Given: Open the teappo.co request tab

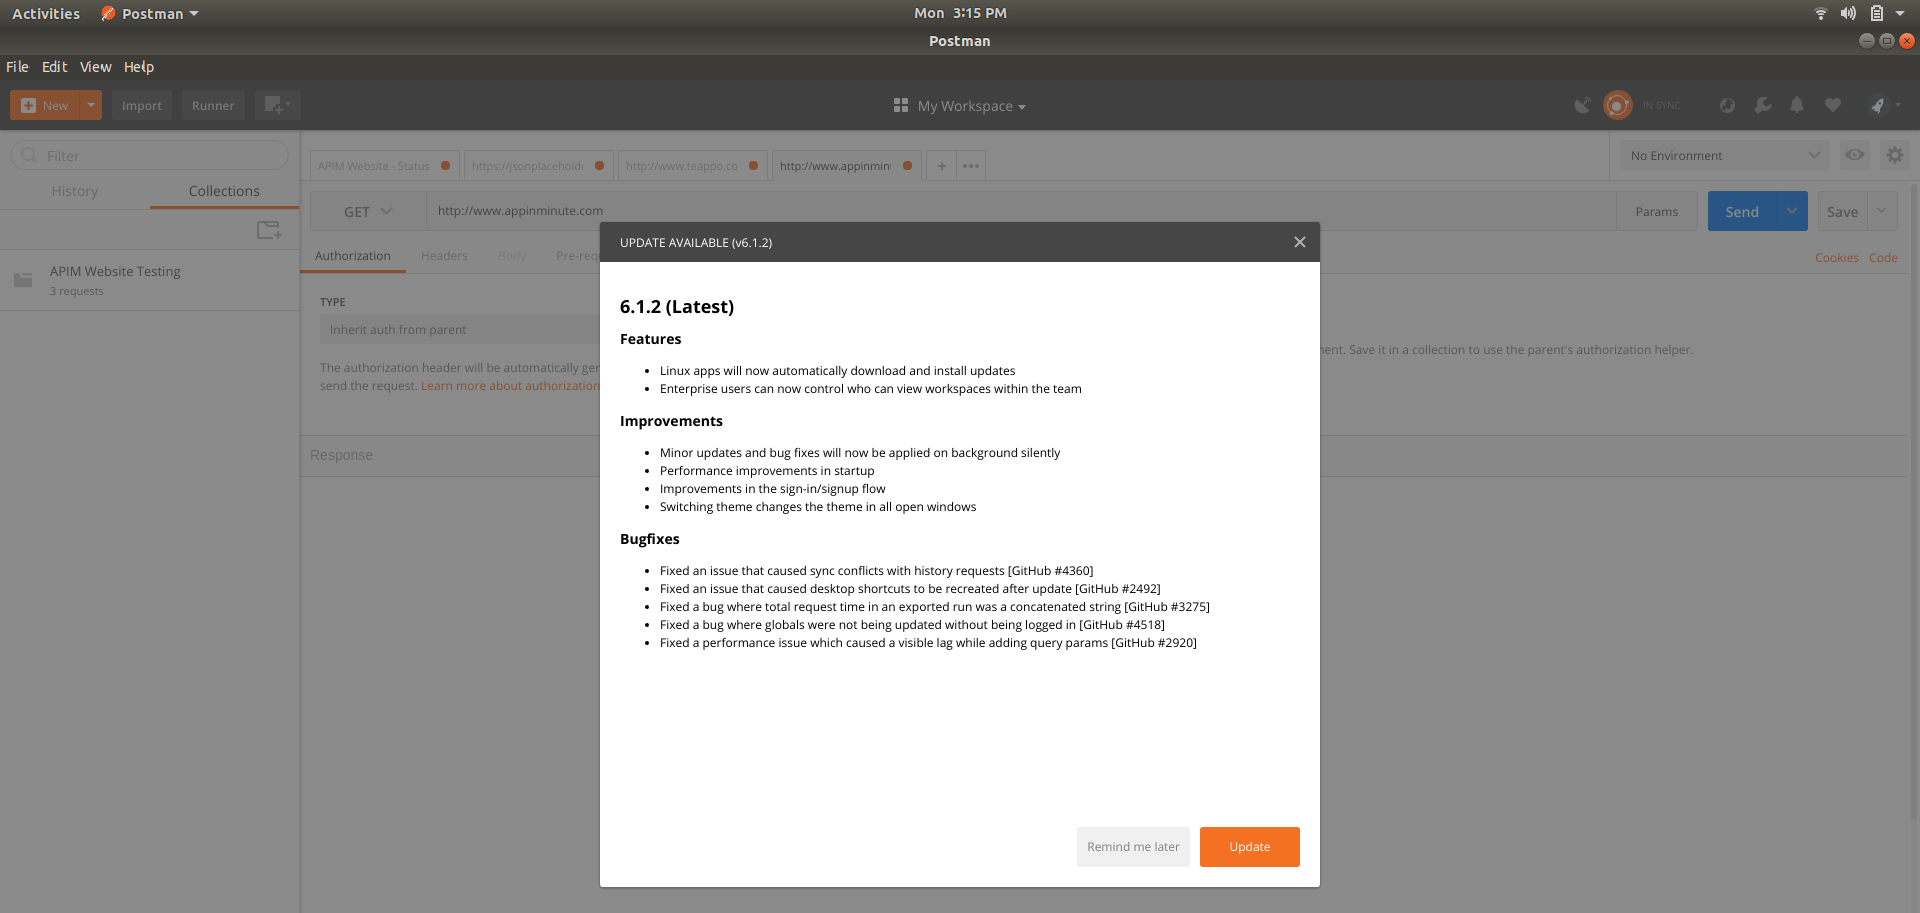Looking at the screenshot, I should click(x=691, y=166).
